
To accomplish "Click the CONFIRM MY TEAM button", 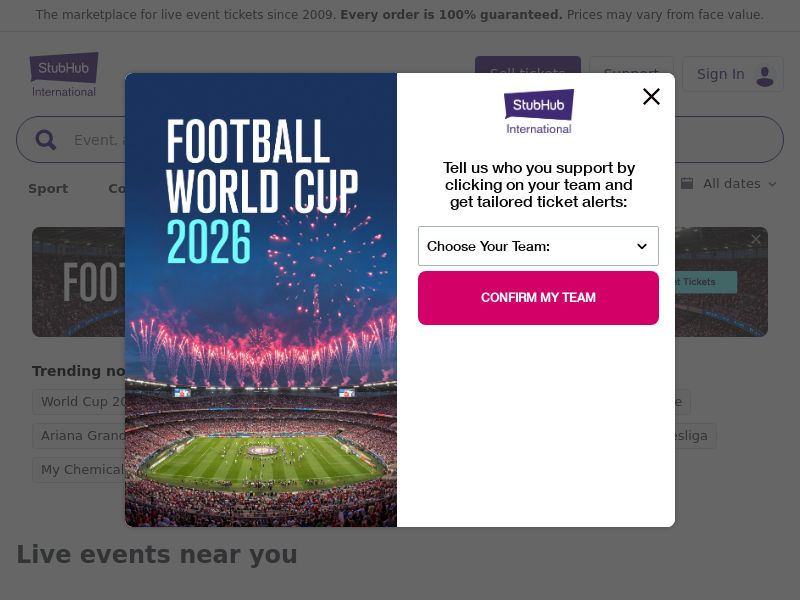I will click(x=539, y=297).
